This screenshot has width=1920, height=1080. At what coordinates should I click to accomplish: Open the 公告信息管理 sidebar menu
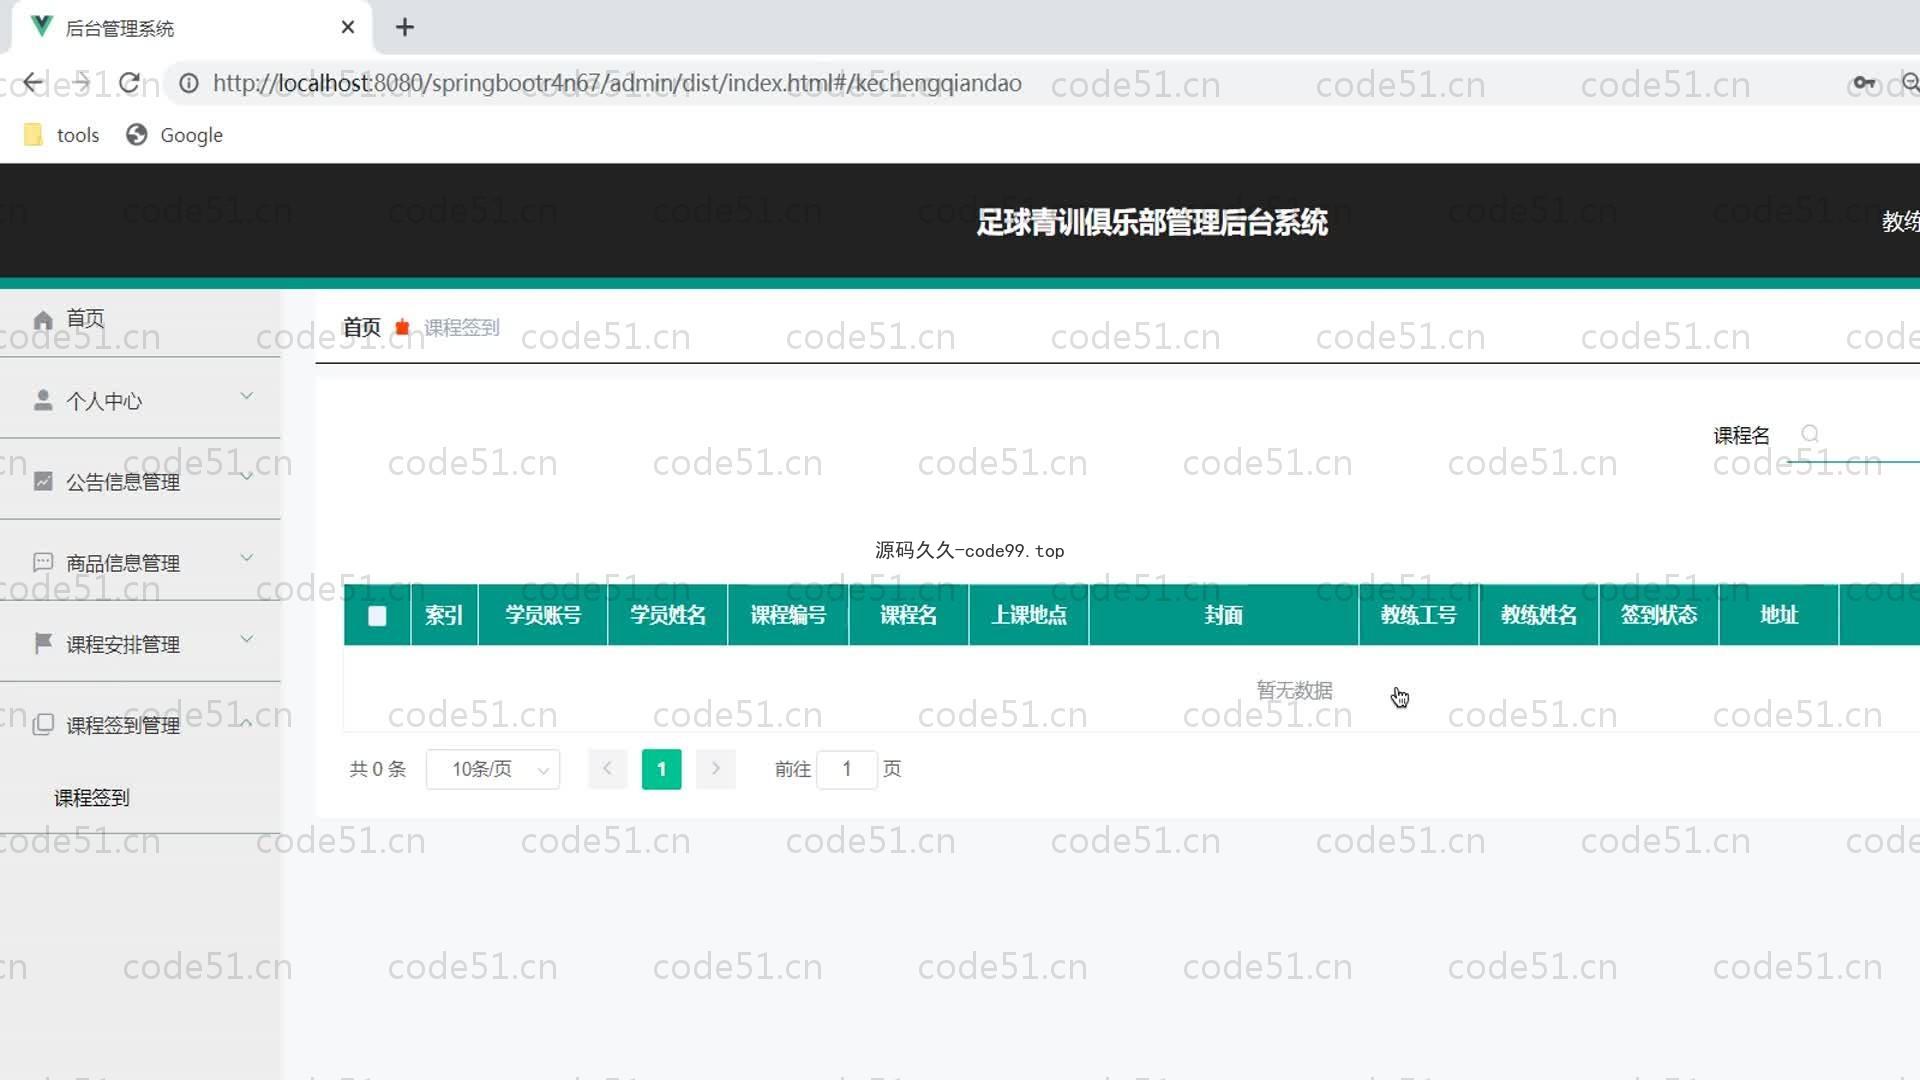click(x=140, y=481)
